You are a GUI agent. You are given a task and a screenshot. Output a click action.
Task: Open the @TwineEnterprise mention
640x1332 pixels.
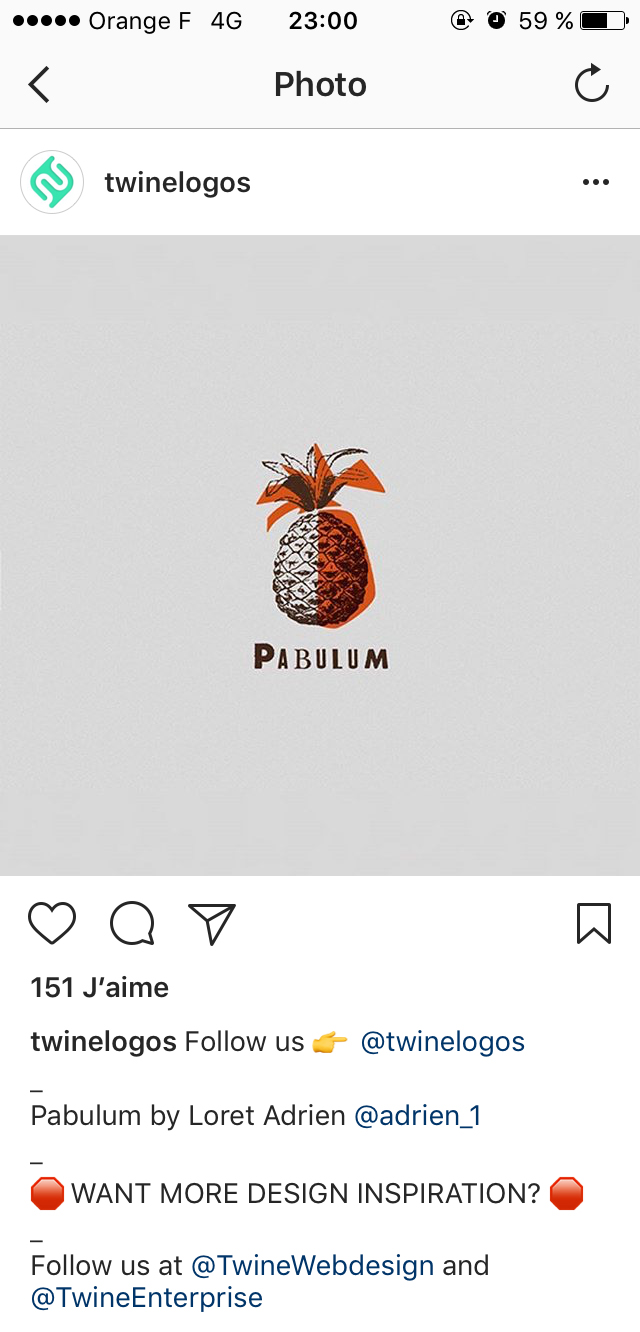pos(147,1299)
